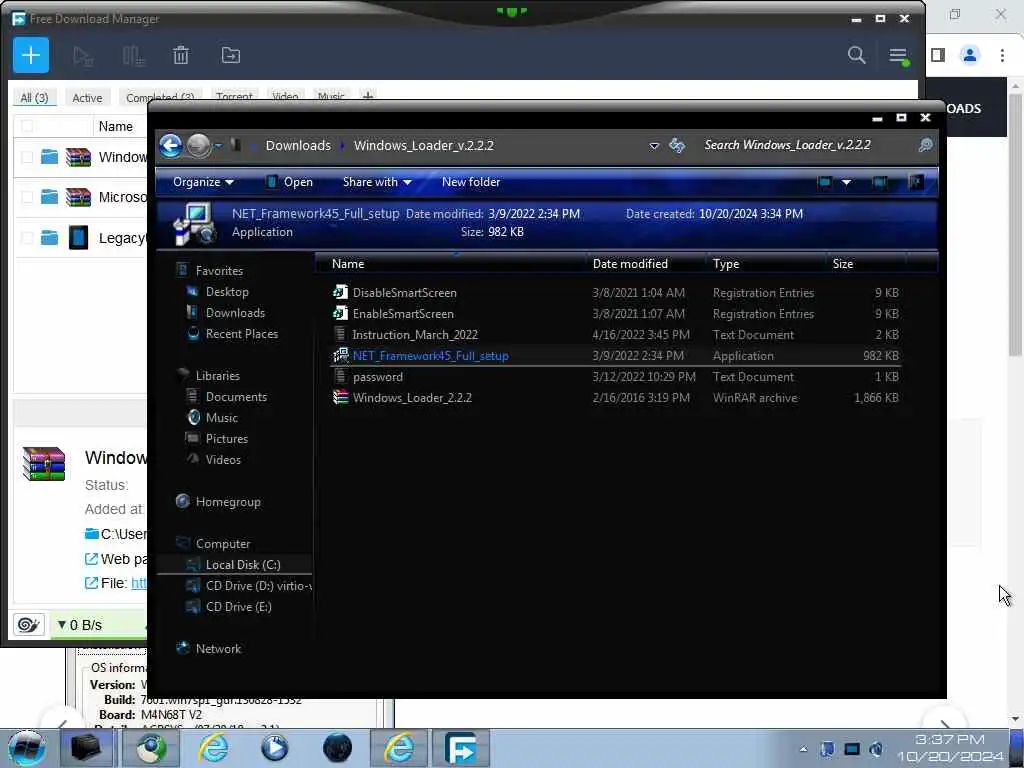Switch to the Completed (3) tab
This screenshot has width=1024, height=768.
160,97
